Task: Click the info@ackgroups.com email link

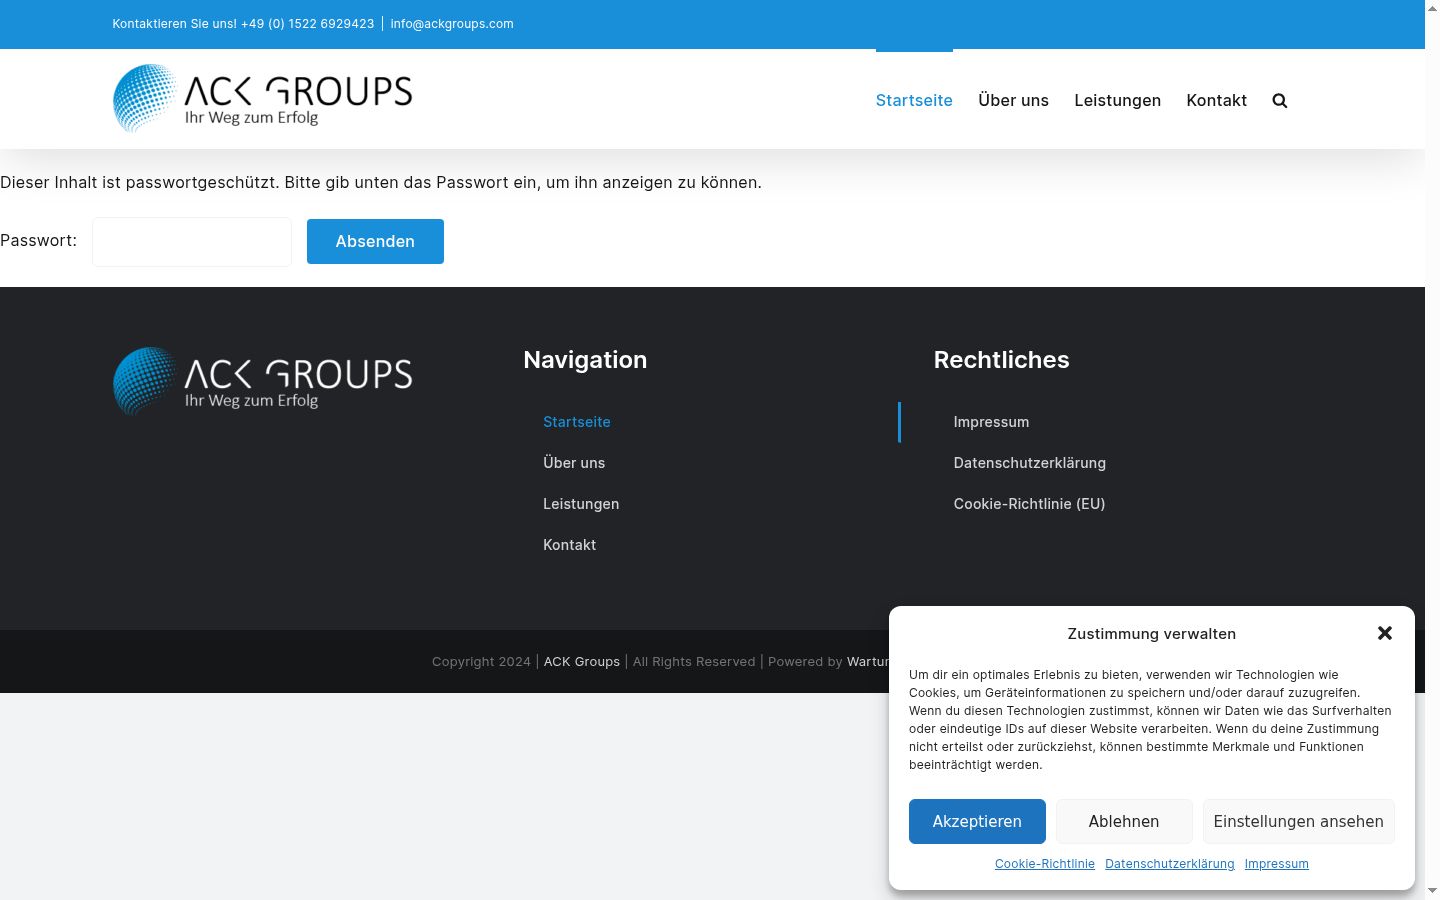Action: 452,24
